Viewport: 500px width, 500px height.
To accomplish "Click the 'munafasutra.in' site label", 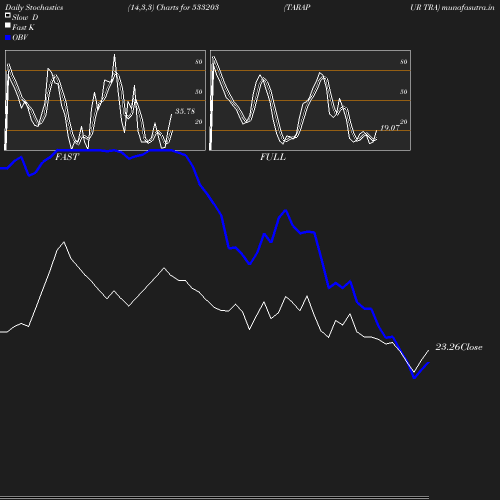I will (x=468, y=7).
